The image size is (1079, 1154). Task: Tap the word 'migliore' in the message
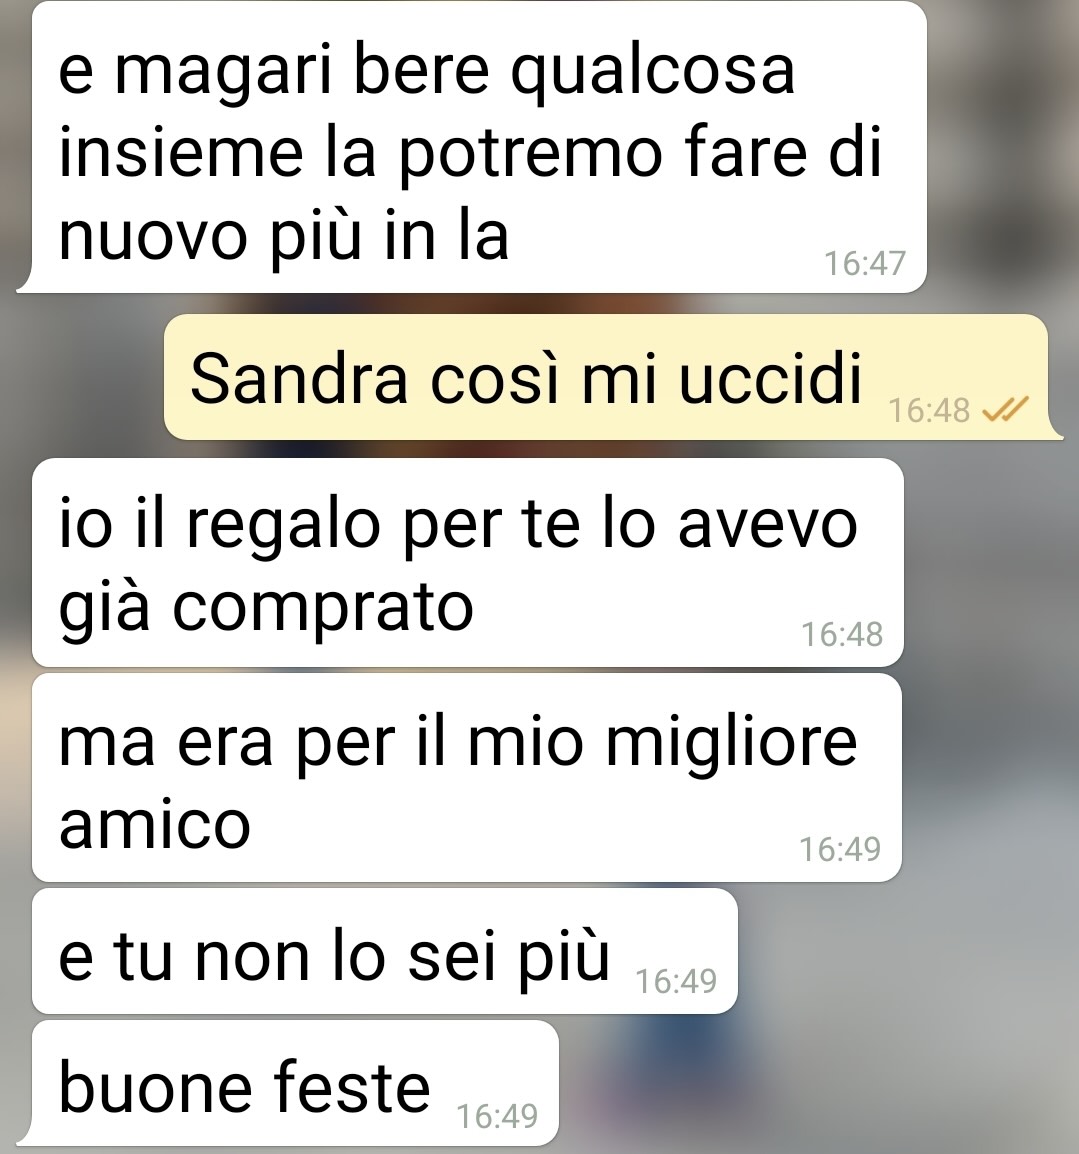click(731, 743)
